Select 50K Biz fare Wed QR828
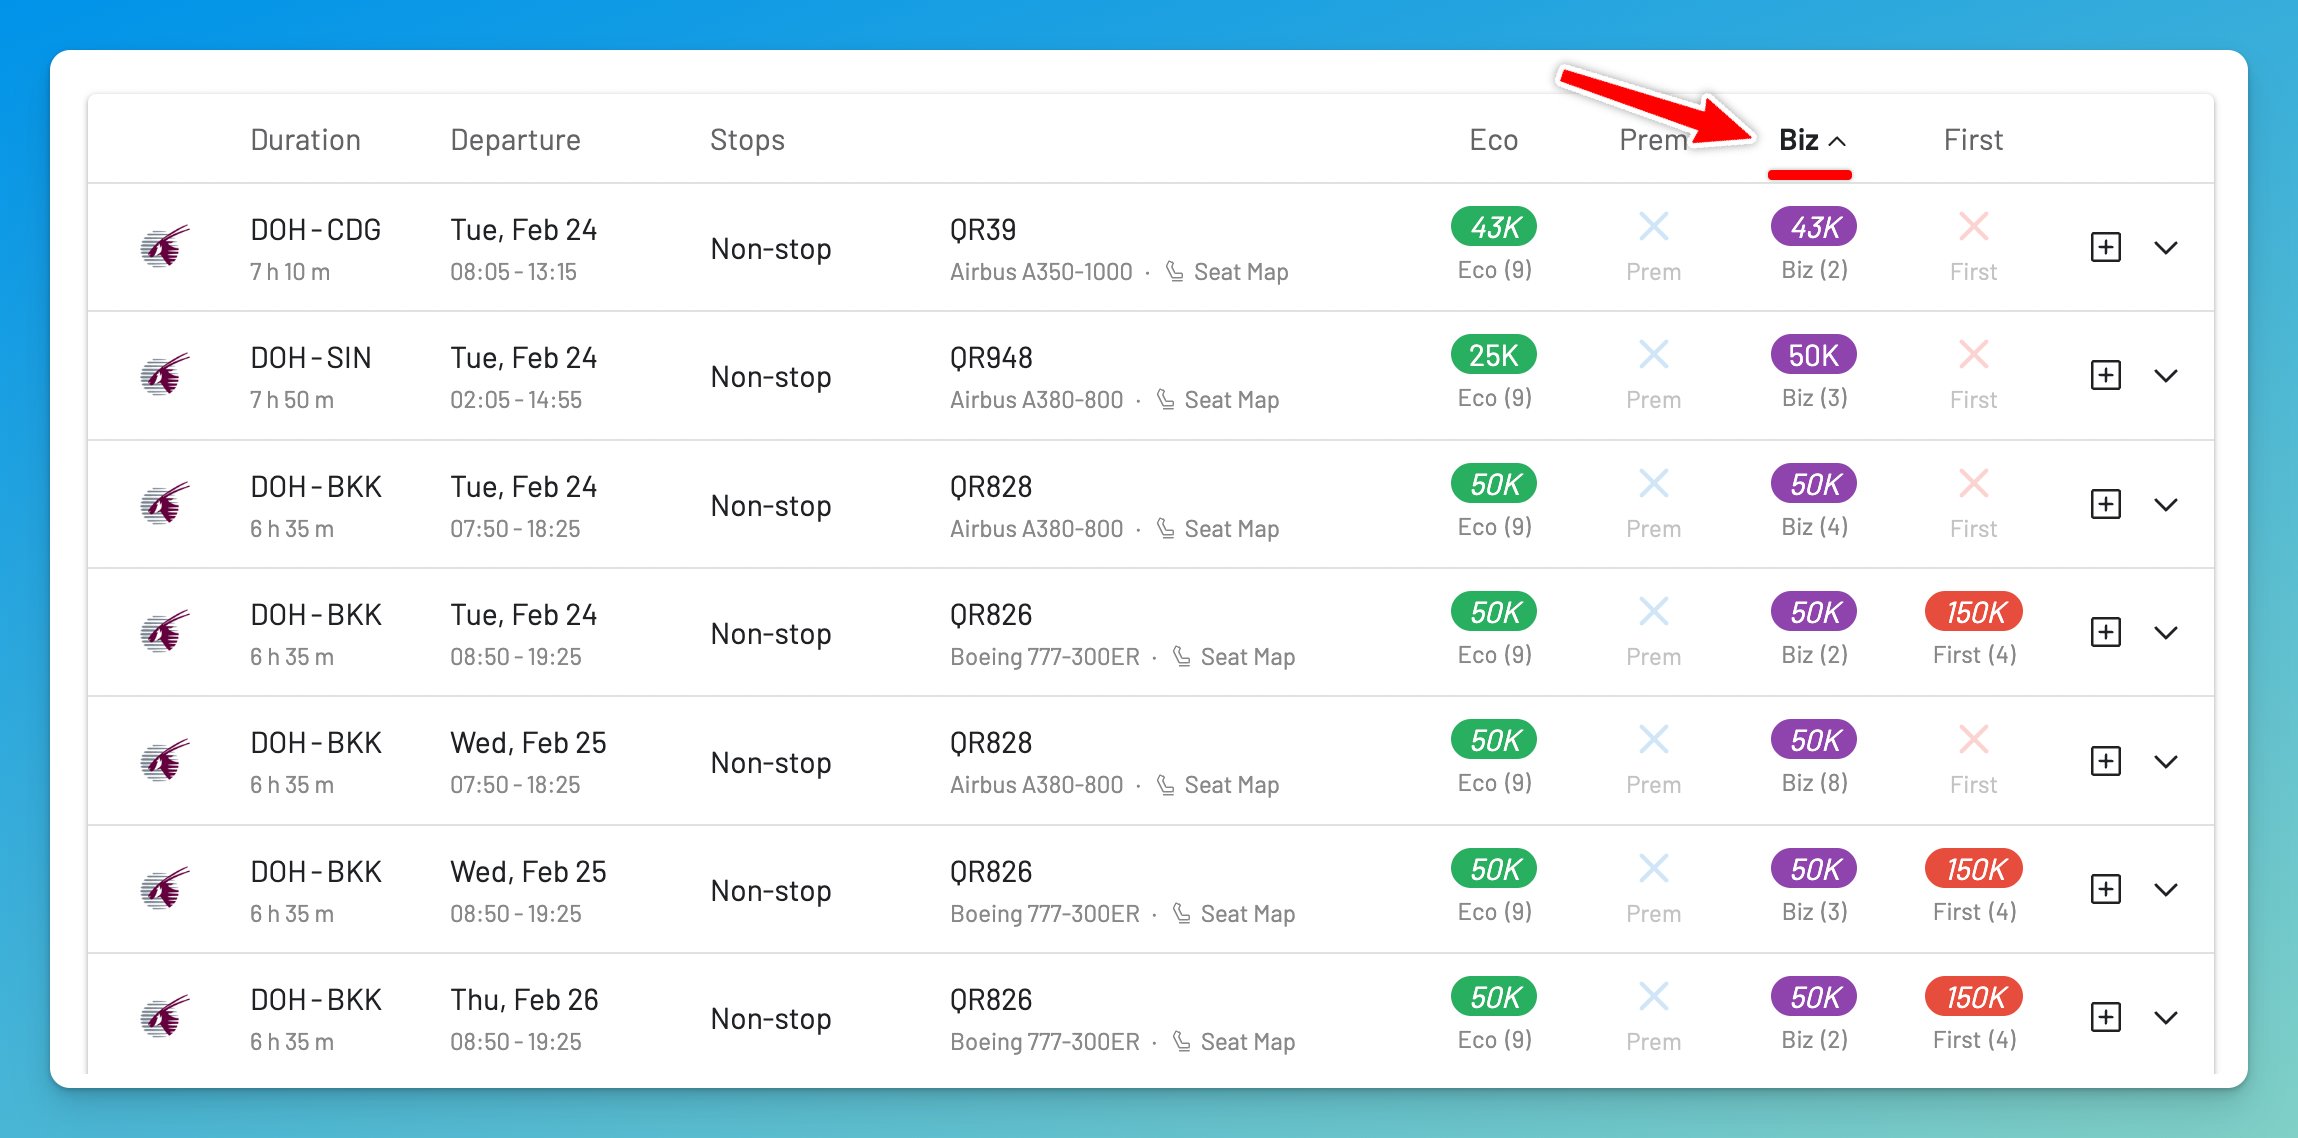The width and height of the screenshot is (2298, 1138). 1813,740
